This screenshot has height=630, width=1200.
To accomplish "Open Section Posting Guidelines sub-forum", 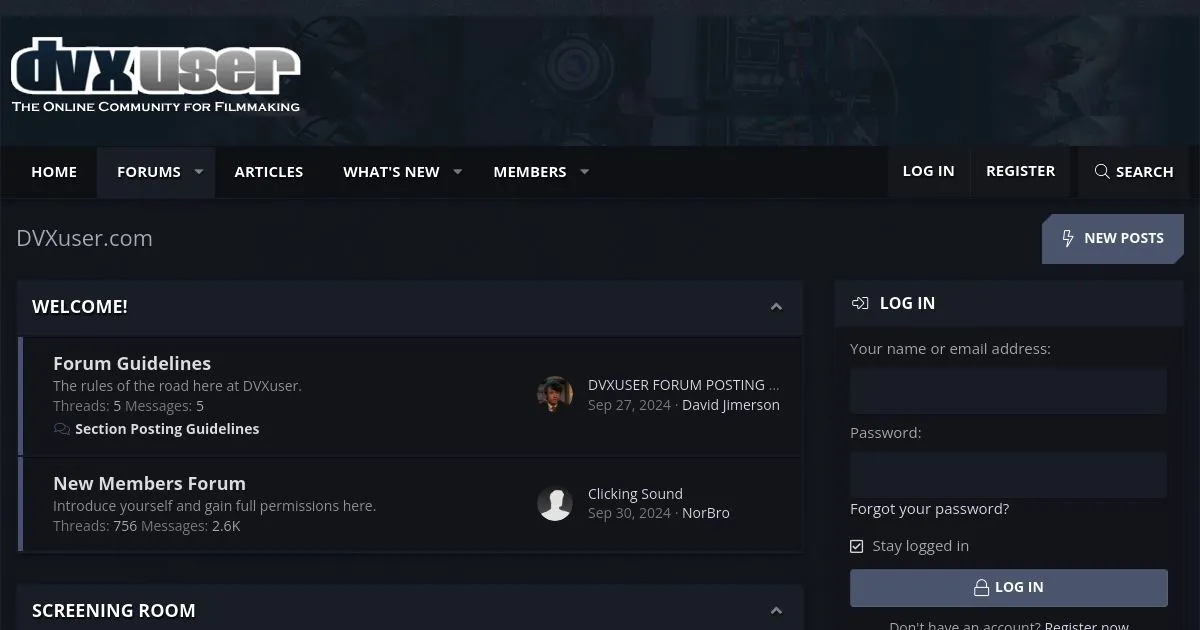I will coord(167,429).
